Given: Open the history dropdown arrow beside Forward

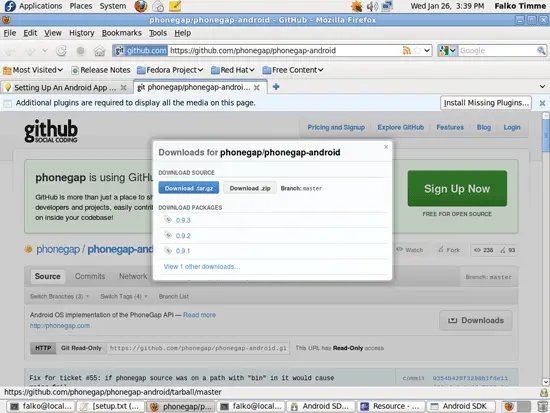Looking at the screenshot, I should [x=45, y=51].
